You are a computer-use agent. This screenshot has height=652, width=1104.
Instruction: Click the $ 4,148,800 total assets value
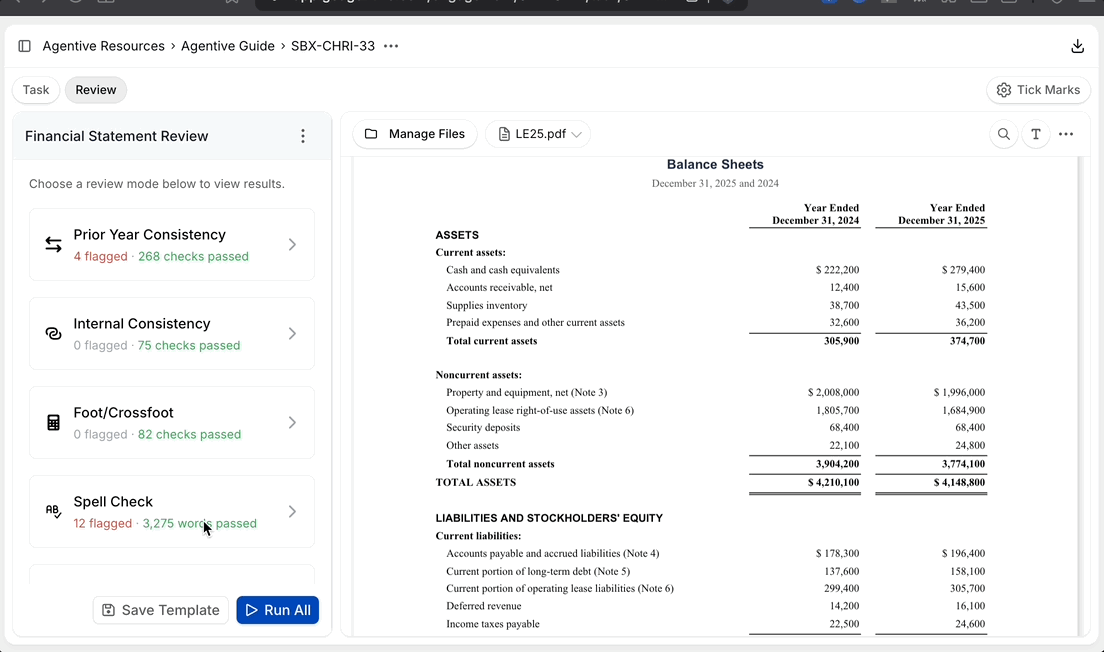[x=960, y=482]
